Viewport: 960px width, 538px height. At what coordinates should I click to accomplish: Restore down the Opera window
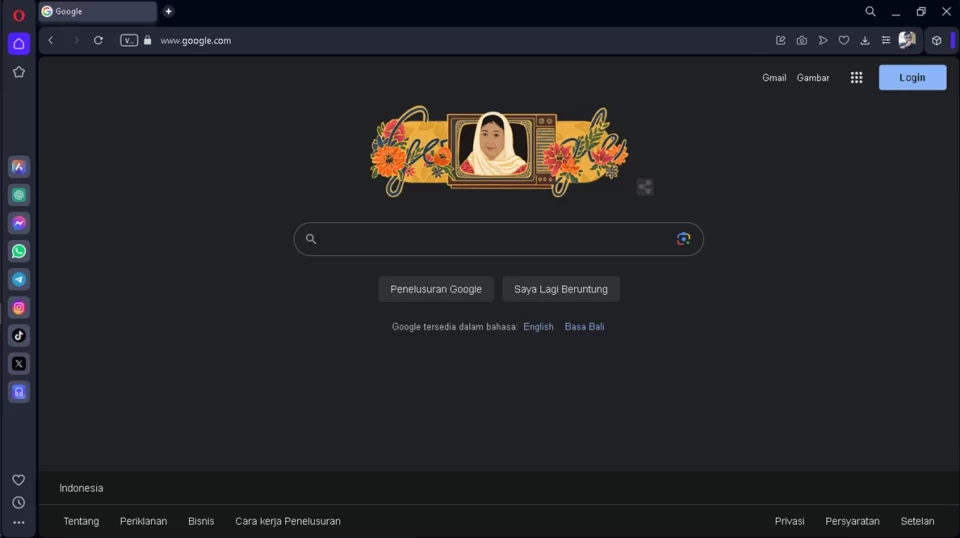point(921,12)
